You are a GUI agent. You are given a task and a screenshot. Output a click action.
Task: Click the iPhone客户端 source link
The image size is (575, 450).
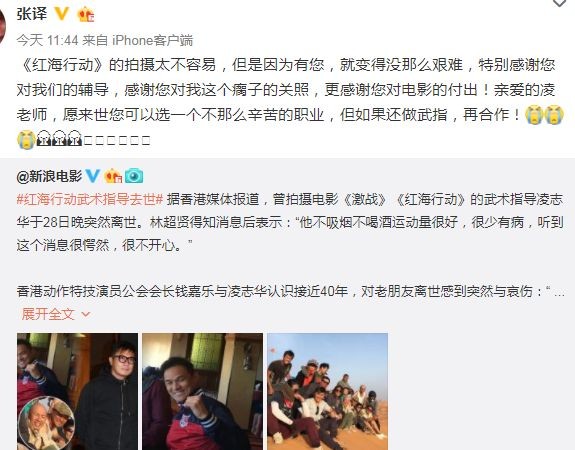pos(152,40)
